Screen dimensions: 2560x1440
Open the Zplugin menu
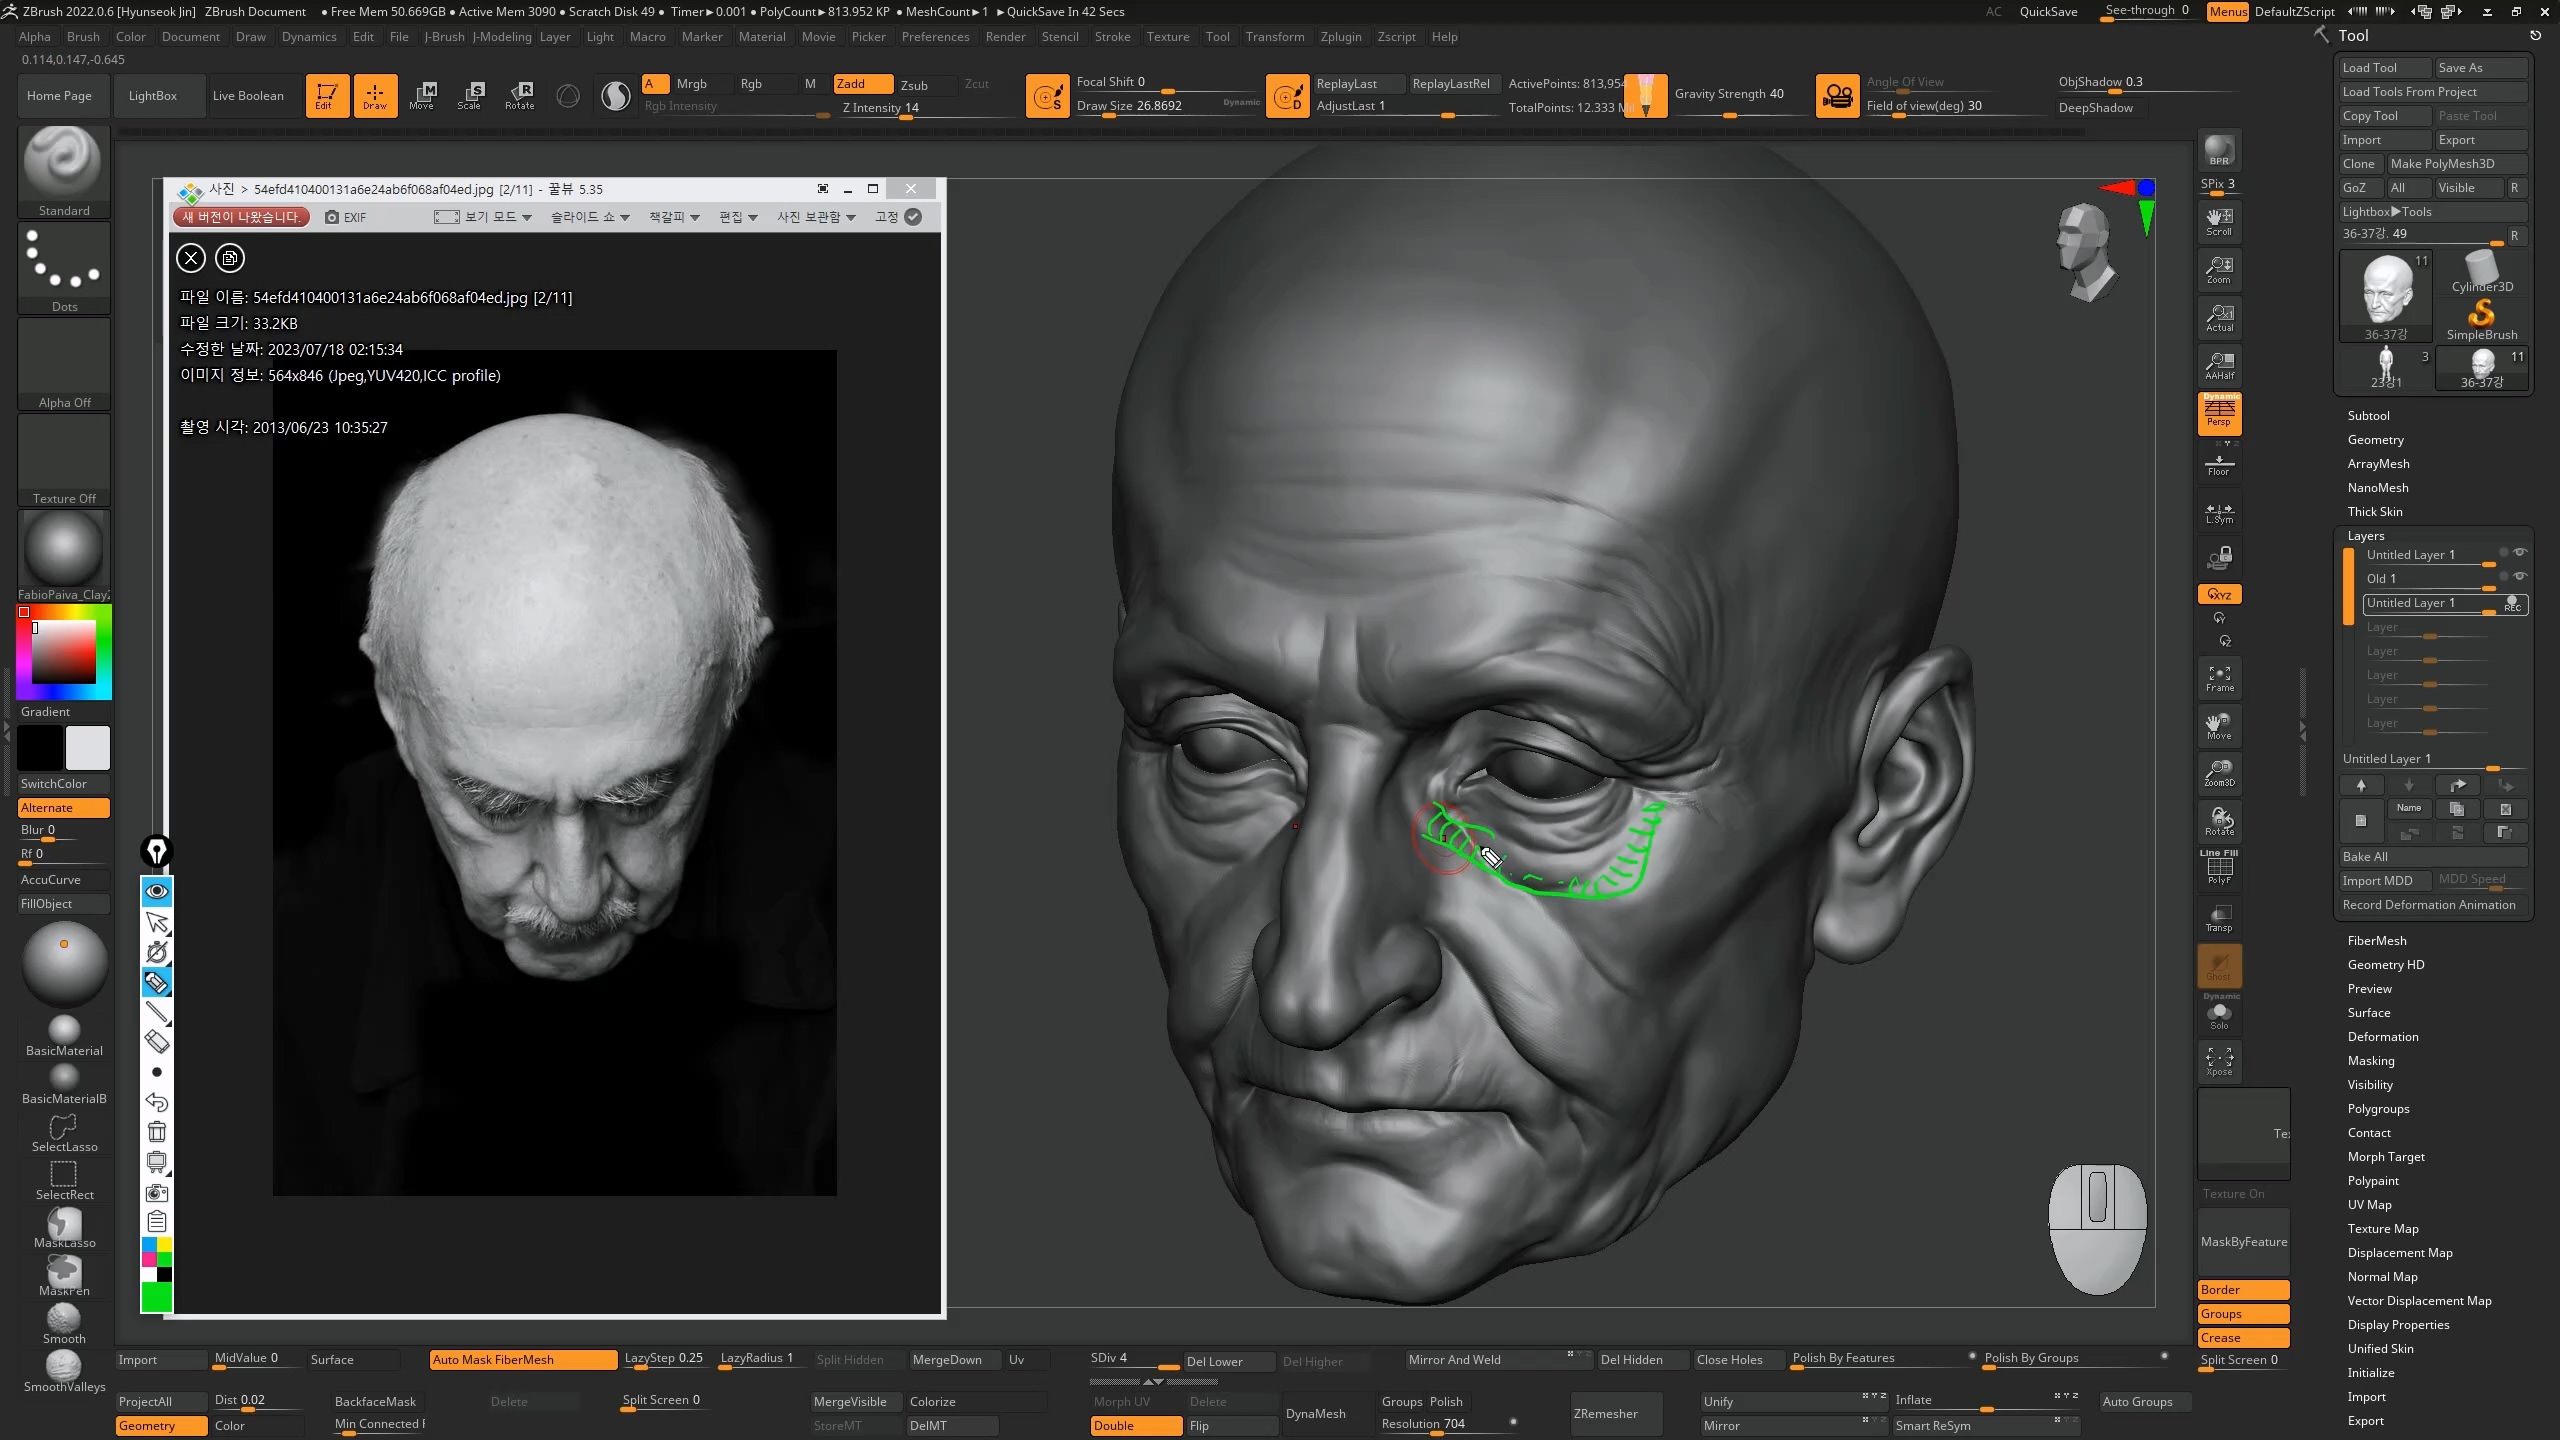coord(1340,37)
